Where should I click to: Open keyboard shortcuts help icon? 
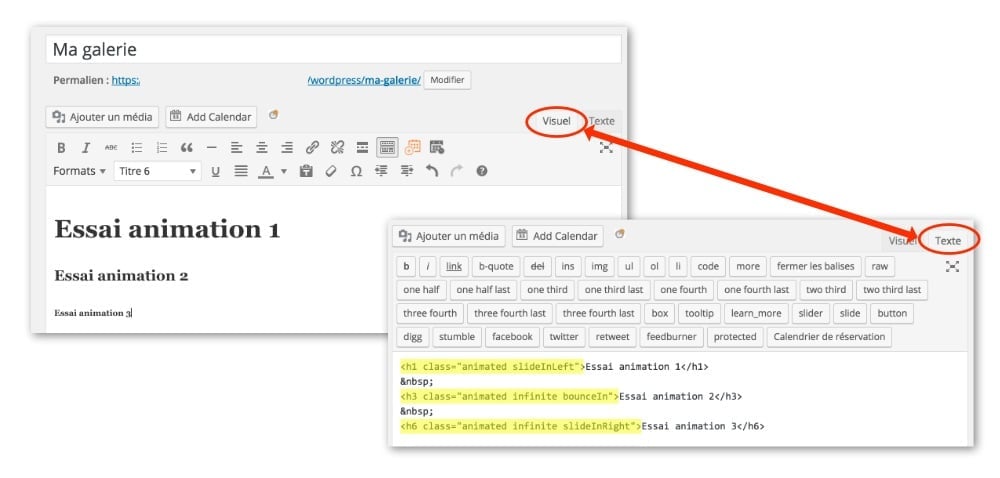point(482,171)
